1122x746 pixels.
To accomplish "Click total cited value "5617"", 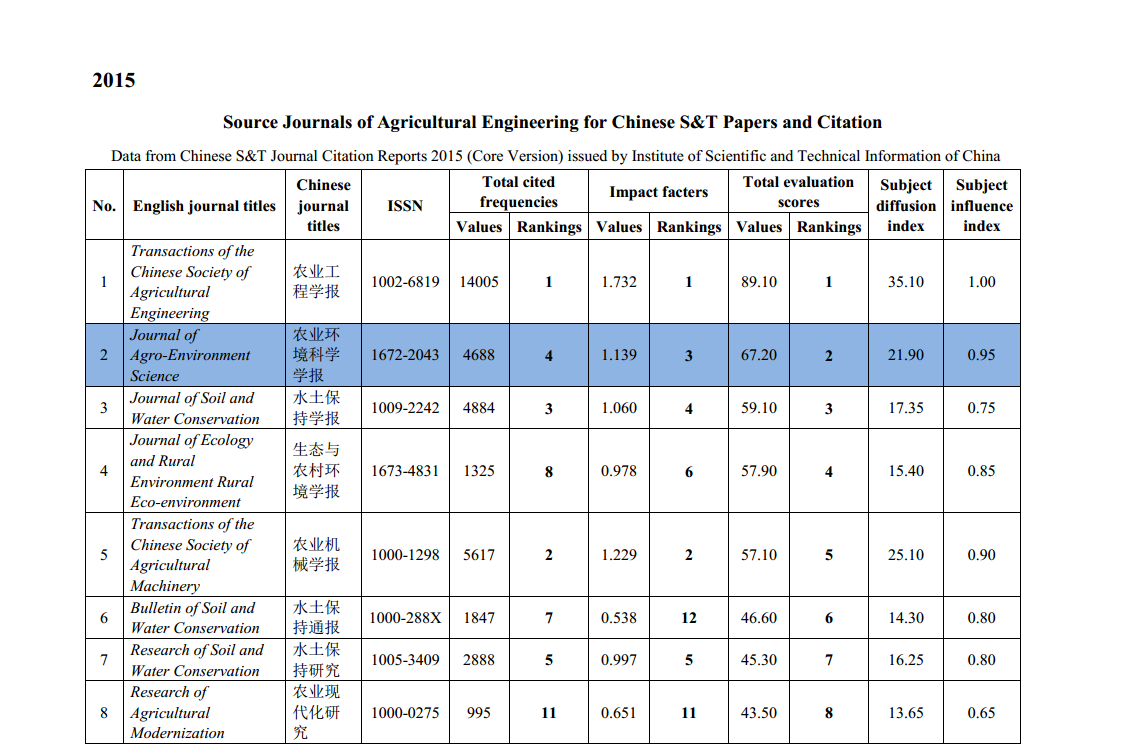I will (479, 554).
